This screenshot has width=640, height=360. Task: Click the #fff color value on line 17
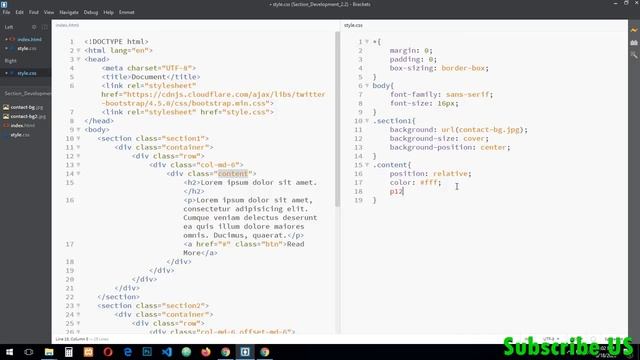click(428, 182)
